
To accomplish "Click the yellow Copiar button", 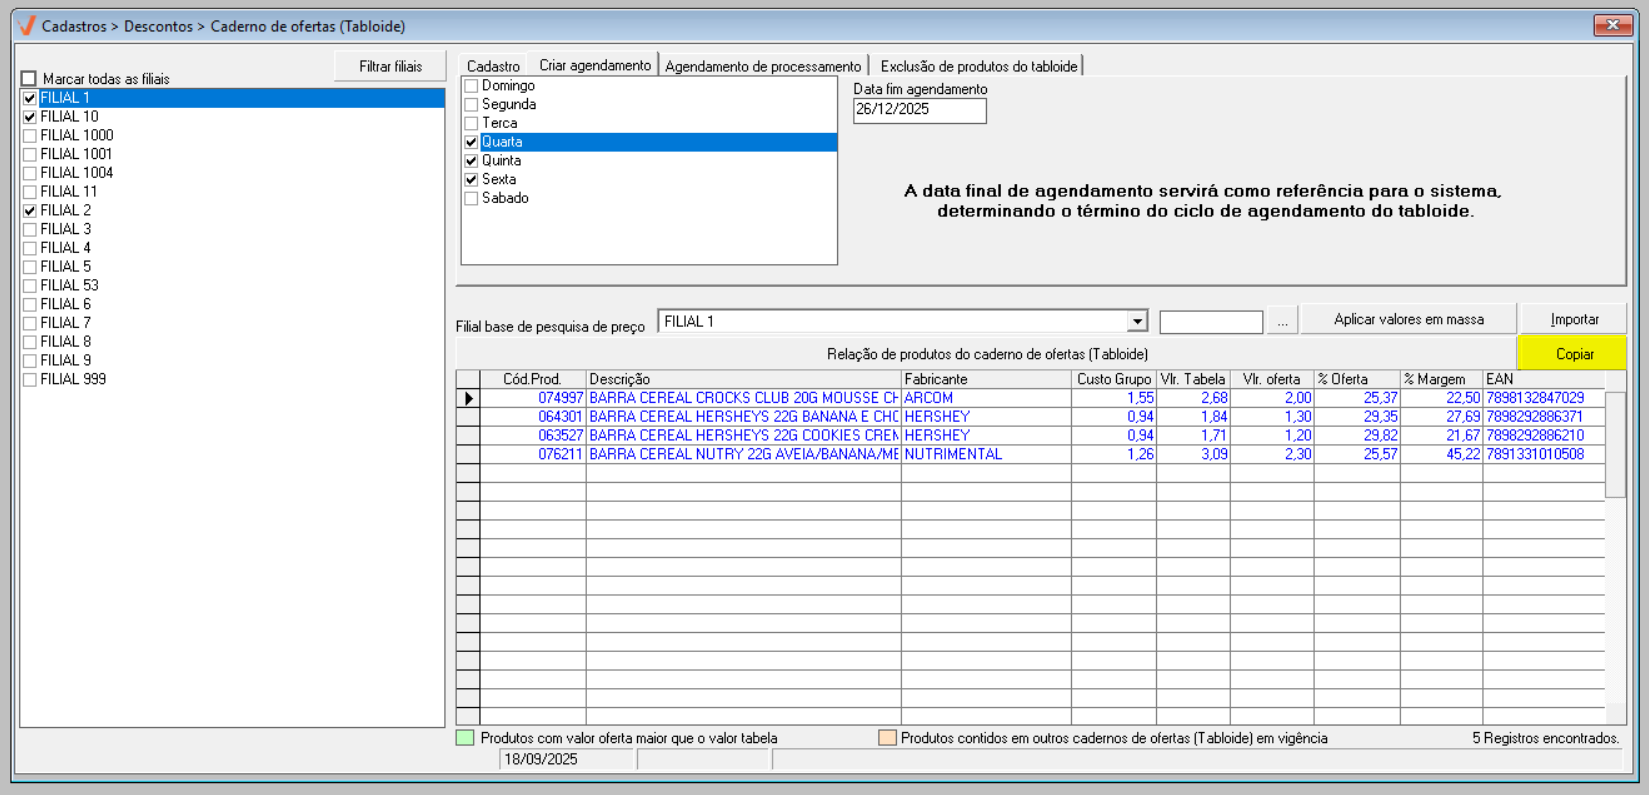I will coord(1574,354).
